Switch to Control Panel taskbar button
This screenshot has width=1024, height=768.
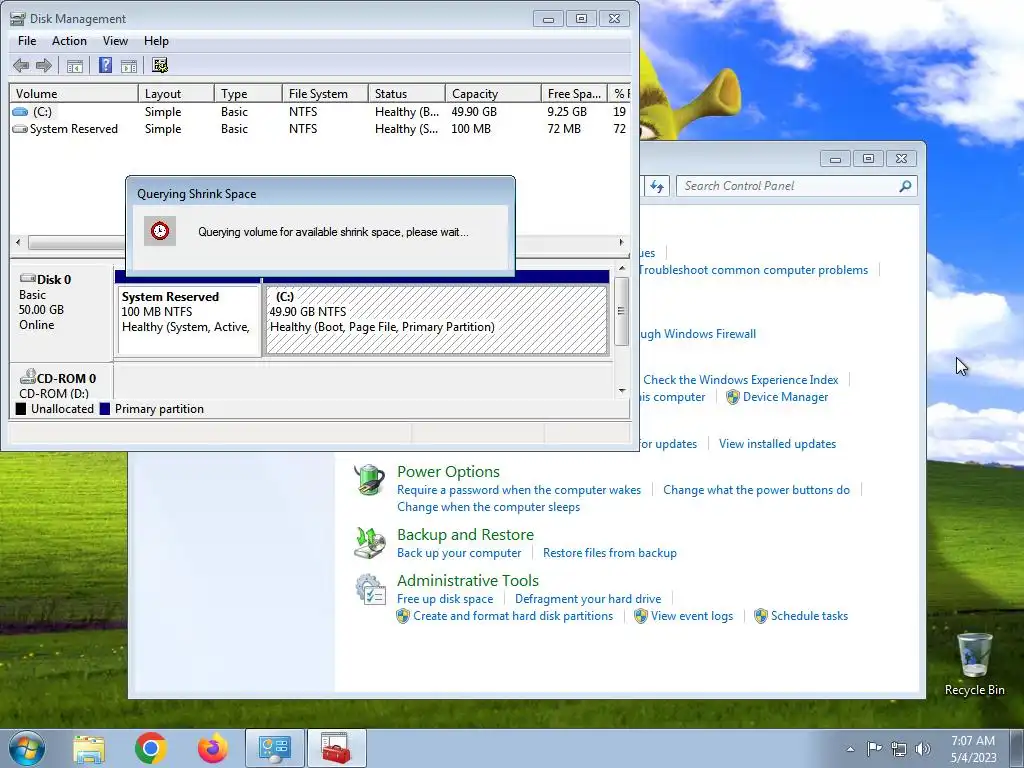coord(275,748)
